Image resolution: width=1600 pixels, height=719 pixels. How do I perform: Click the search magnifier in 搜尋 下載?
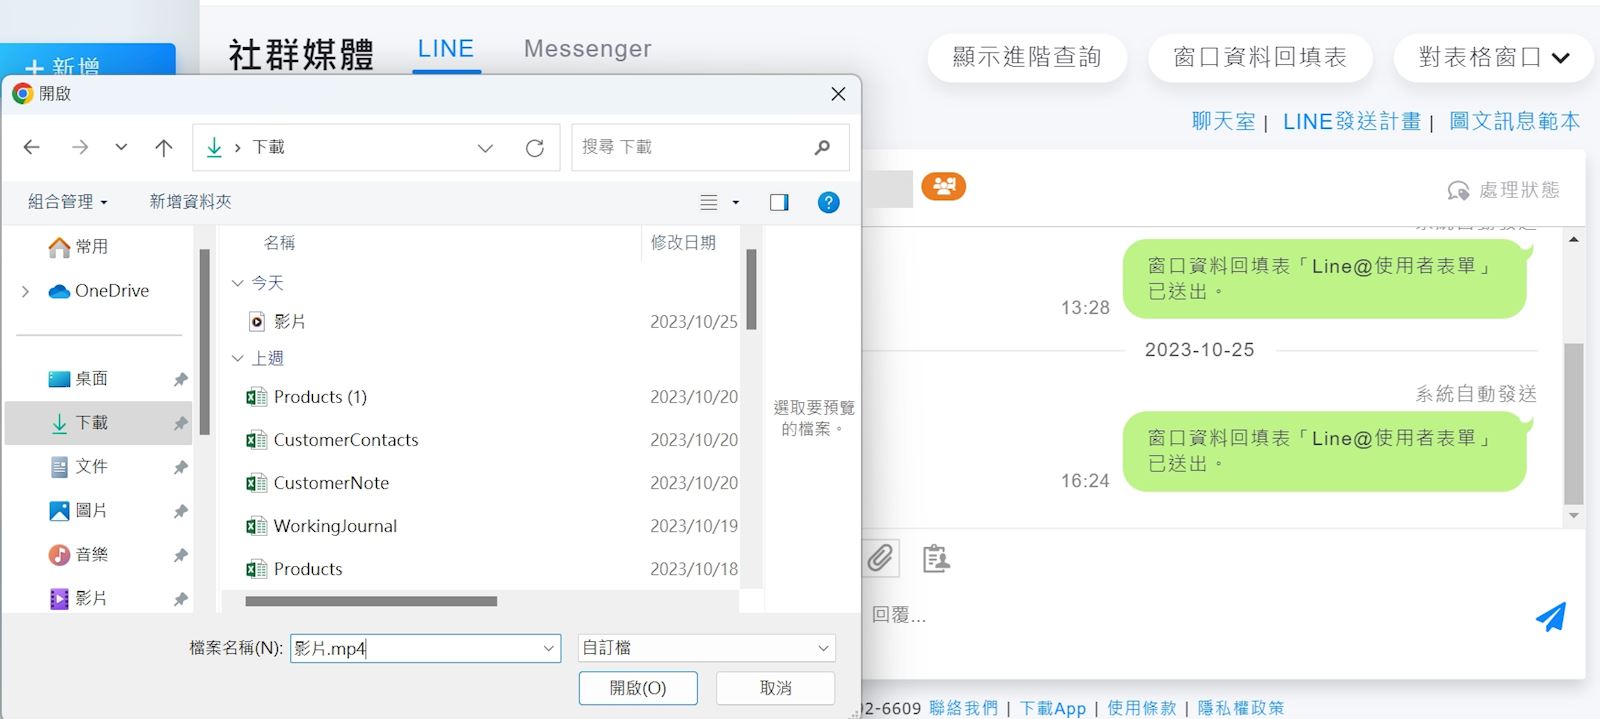tap(822, 147)
